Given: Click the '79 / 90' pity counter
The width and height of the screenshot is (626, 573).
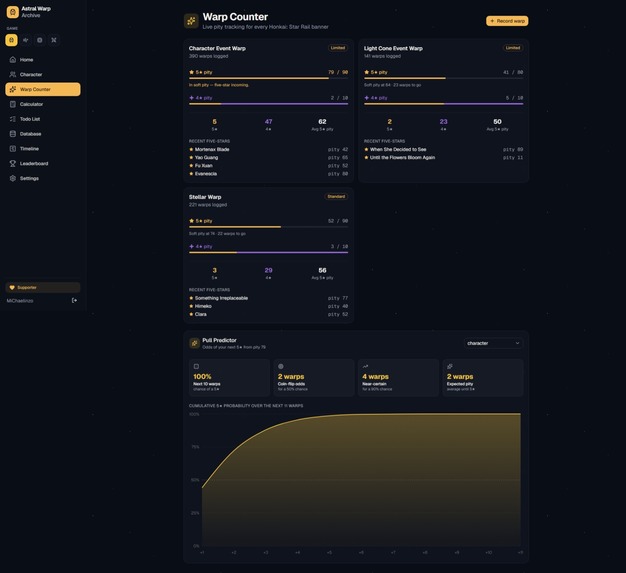Looking at the screenshot, I should pos(338,72).
